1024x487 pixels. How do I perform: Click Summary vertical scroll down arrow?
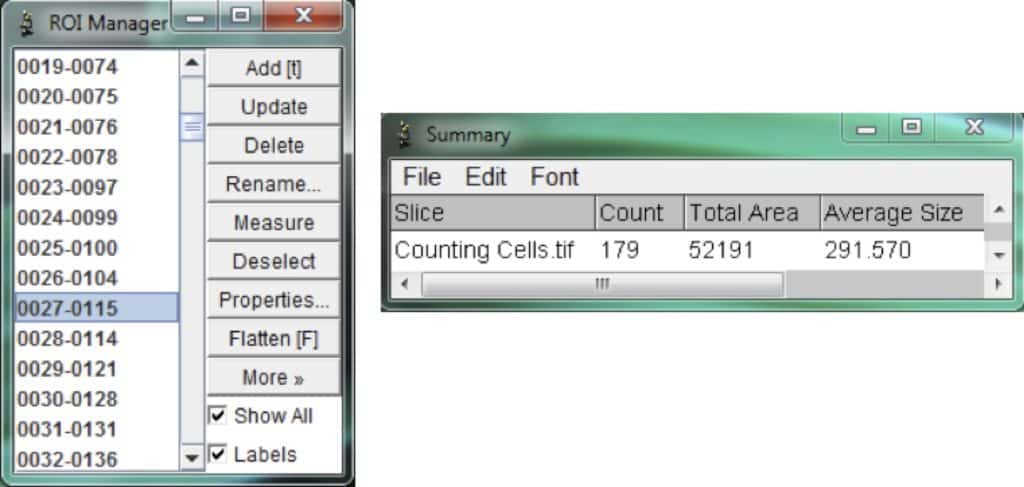pos(999,255)
